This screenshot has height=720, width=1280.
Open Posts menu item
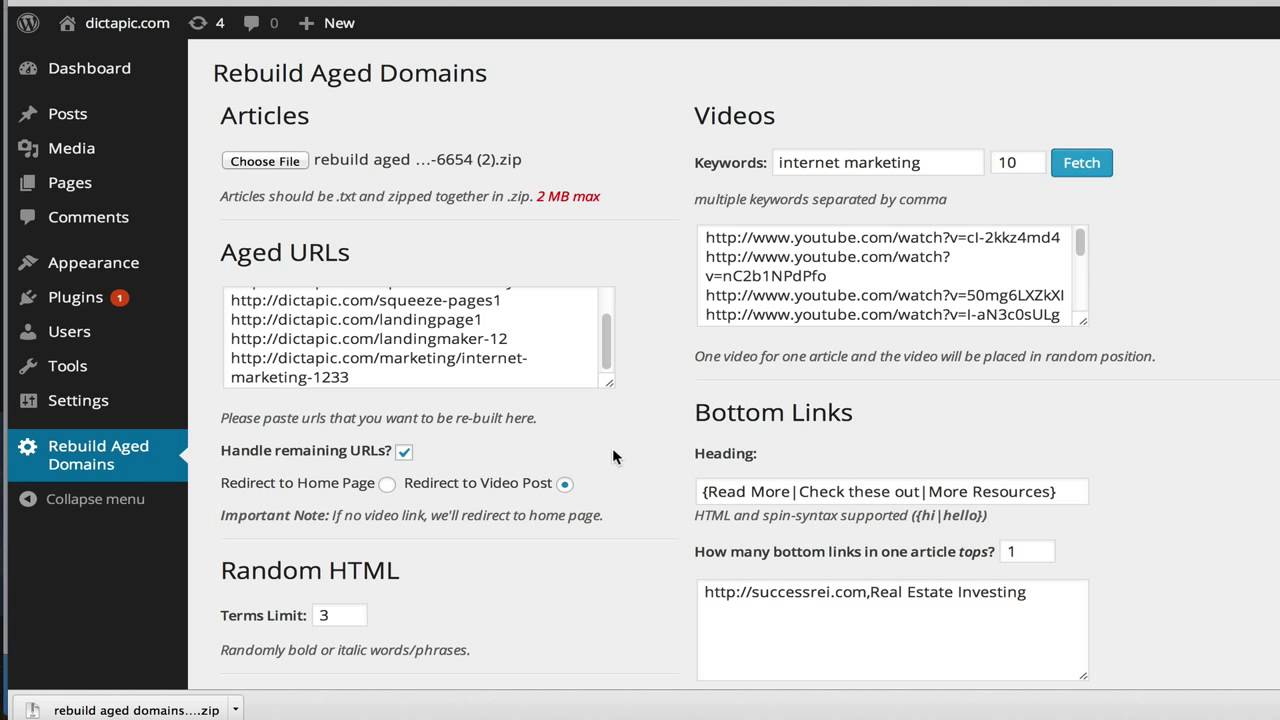(x=68, y=114)
